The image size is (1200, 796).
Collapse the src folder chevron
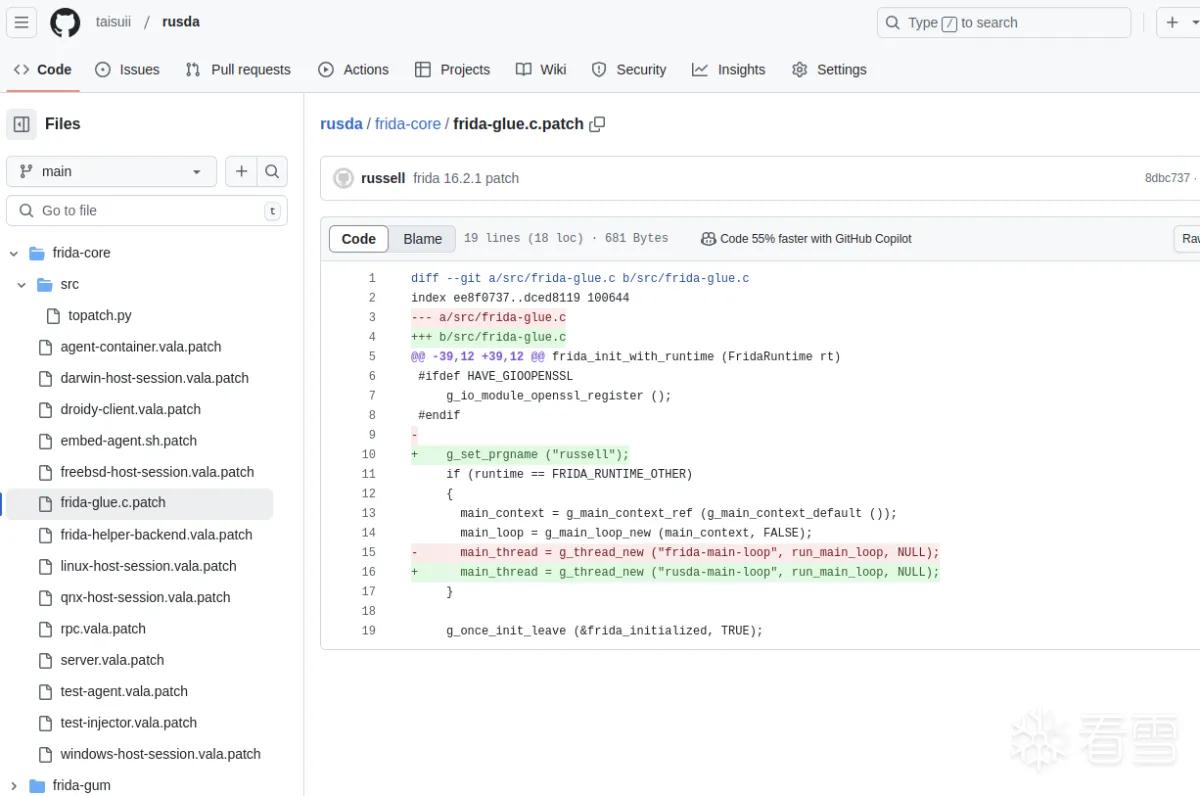click(x=22, y=285)
